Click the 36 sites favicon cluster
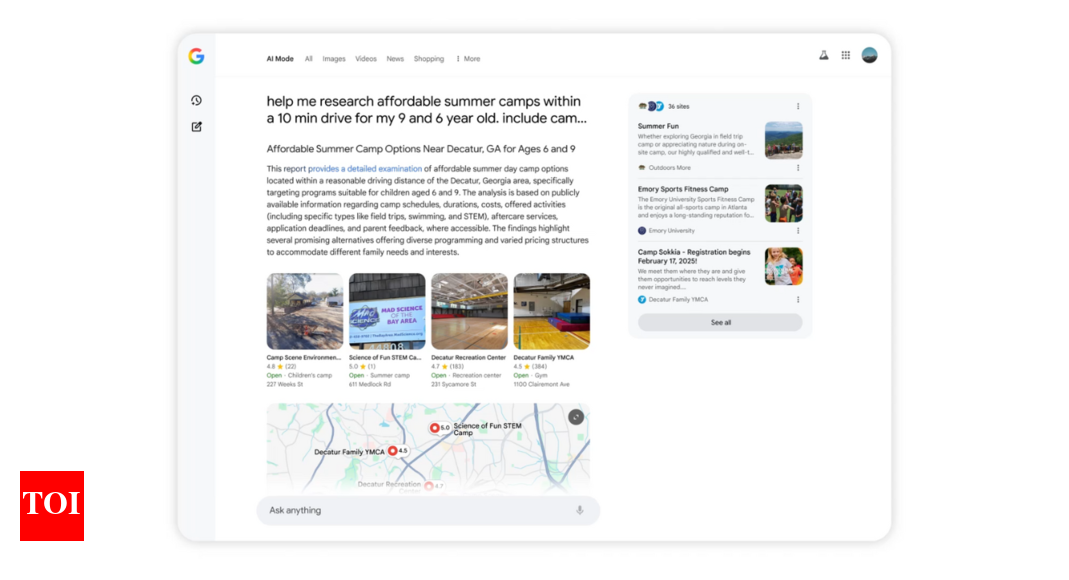 (651, 106)
